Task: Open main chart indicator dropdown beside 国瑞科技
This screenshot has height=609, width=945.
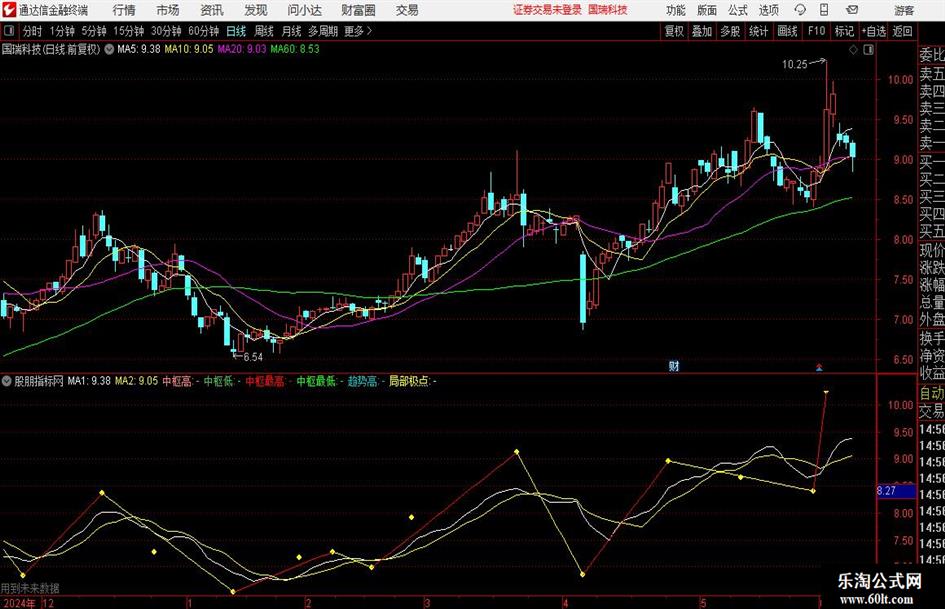Action: click(x=109, y=49)
